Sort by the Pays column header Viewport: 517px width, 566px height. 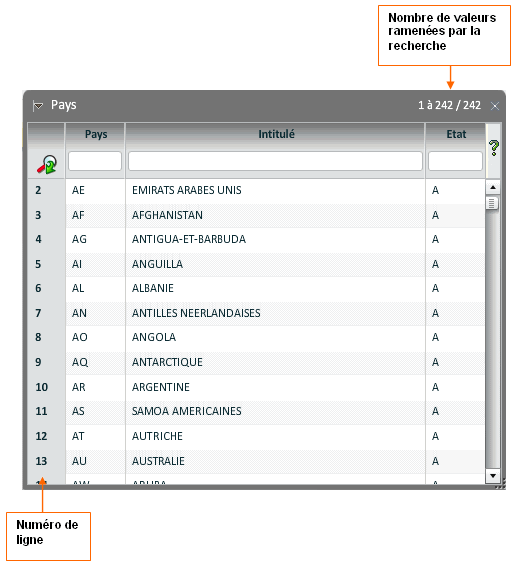pyautogui.click(x=96, y=134)
